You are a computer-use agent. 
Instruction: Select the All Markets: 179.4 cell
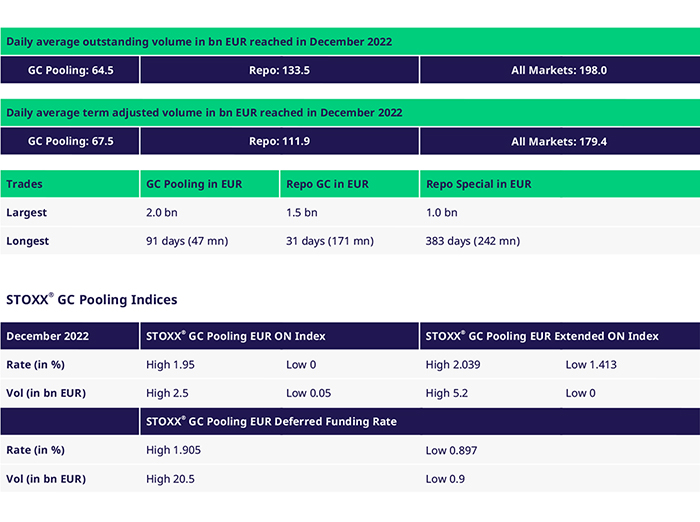559,141
